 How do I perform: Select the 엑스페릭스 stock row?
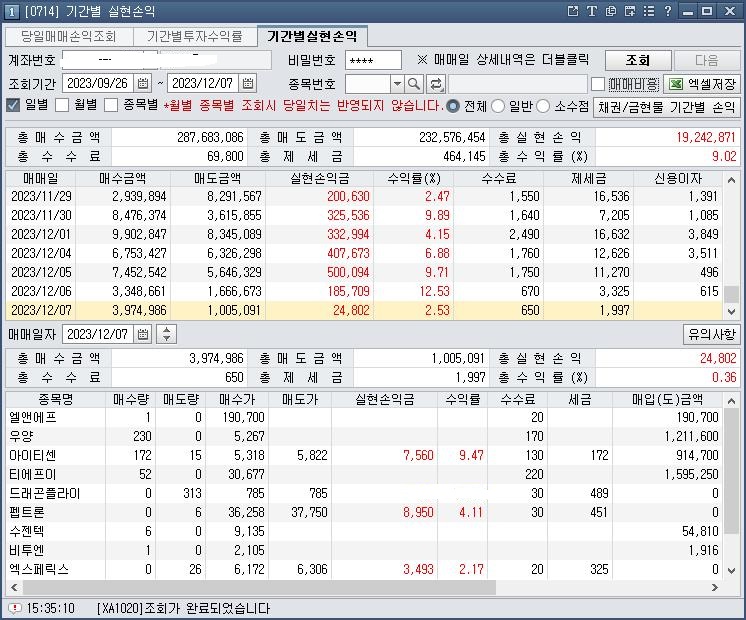[365, 569]
